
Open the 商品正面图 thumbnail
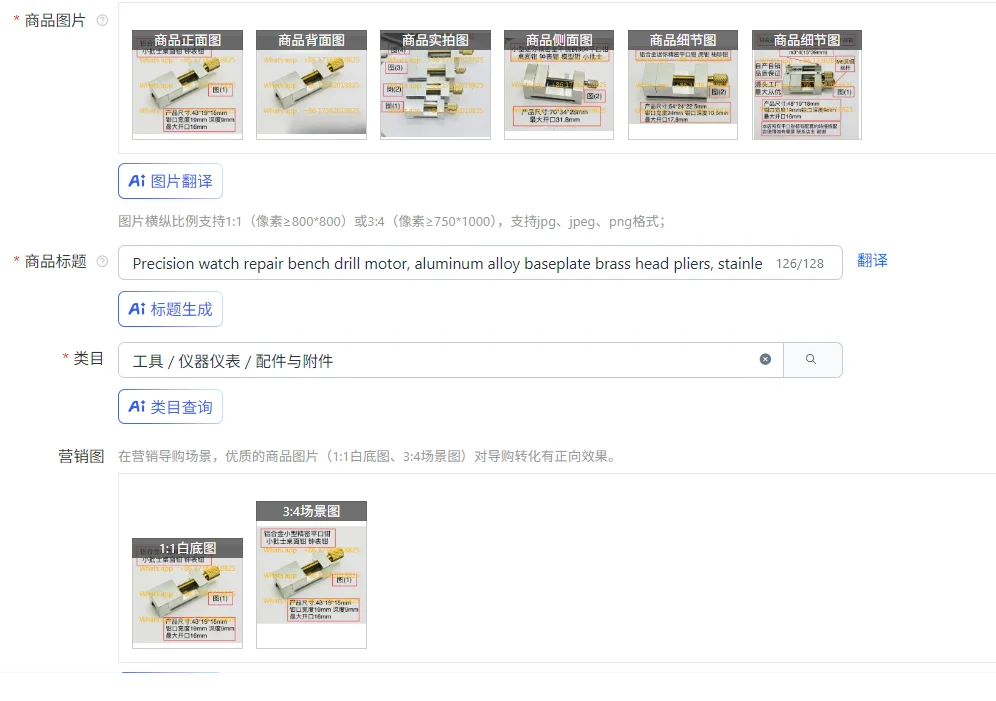click(x=187, y=84)
